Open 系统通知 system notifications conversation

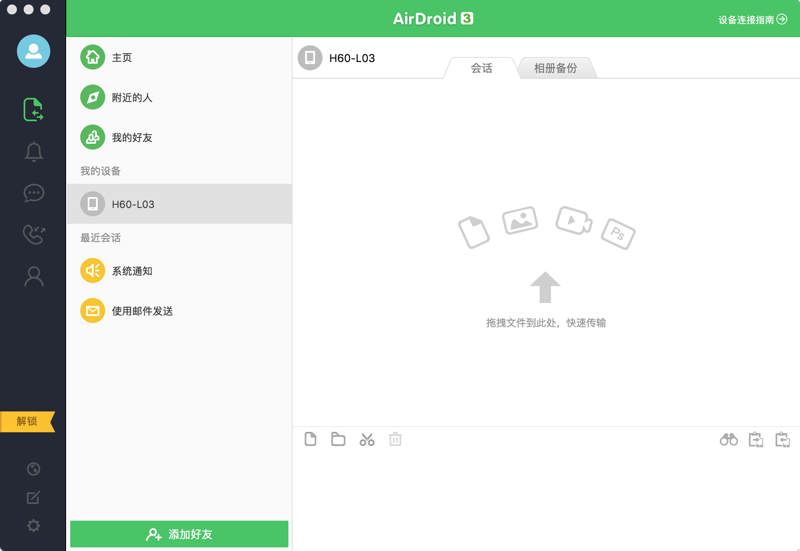[179, 270]
